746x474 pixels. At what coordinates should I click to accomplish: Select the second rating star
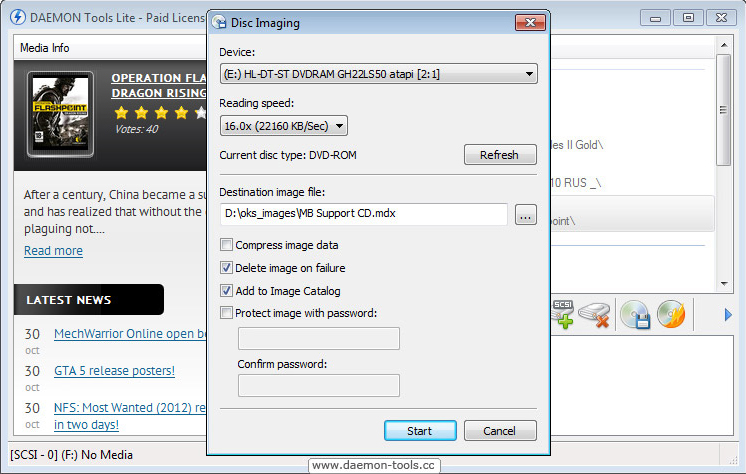[141, 113]
